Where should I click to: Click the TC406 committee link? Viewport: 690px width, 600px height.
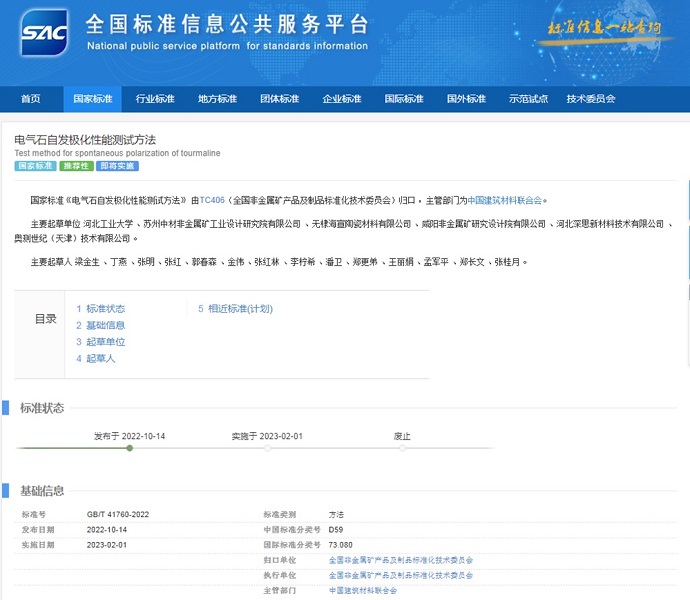point(212,200)
